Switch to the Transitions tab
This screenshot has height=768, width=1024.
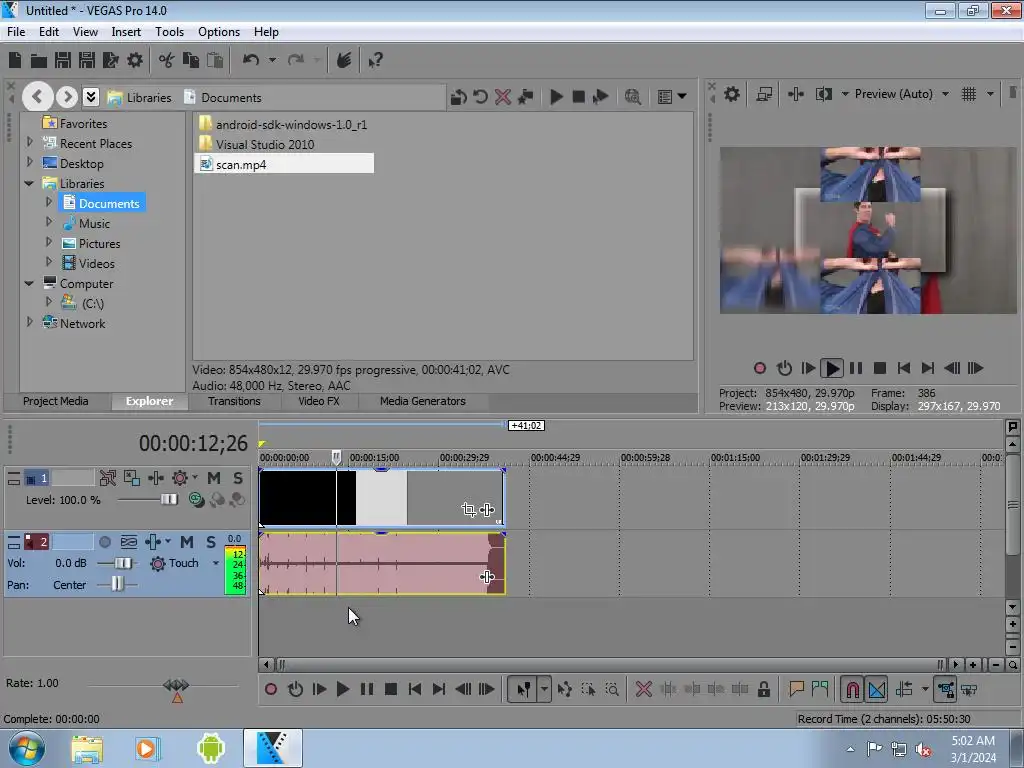[x=234, y=401]
